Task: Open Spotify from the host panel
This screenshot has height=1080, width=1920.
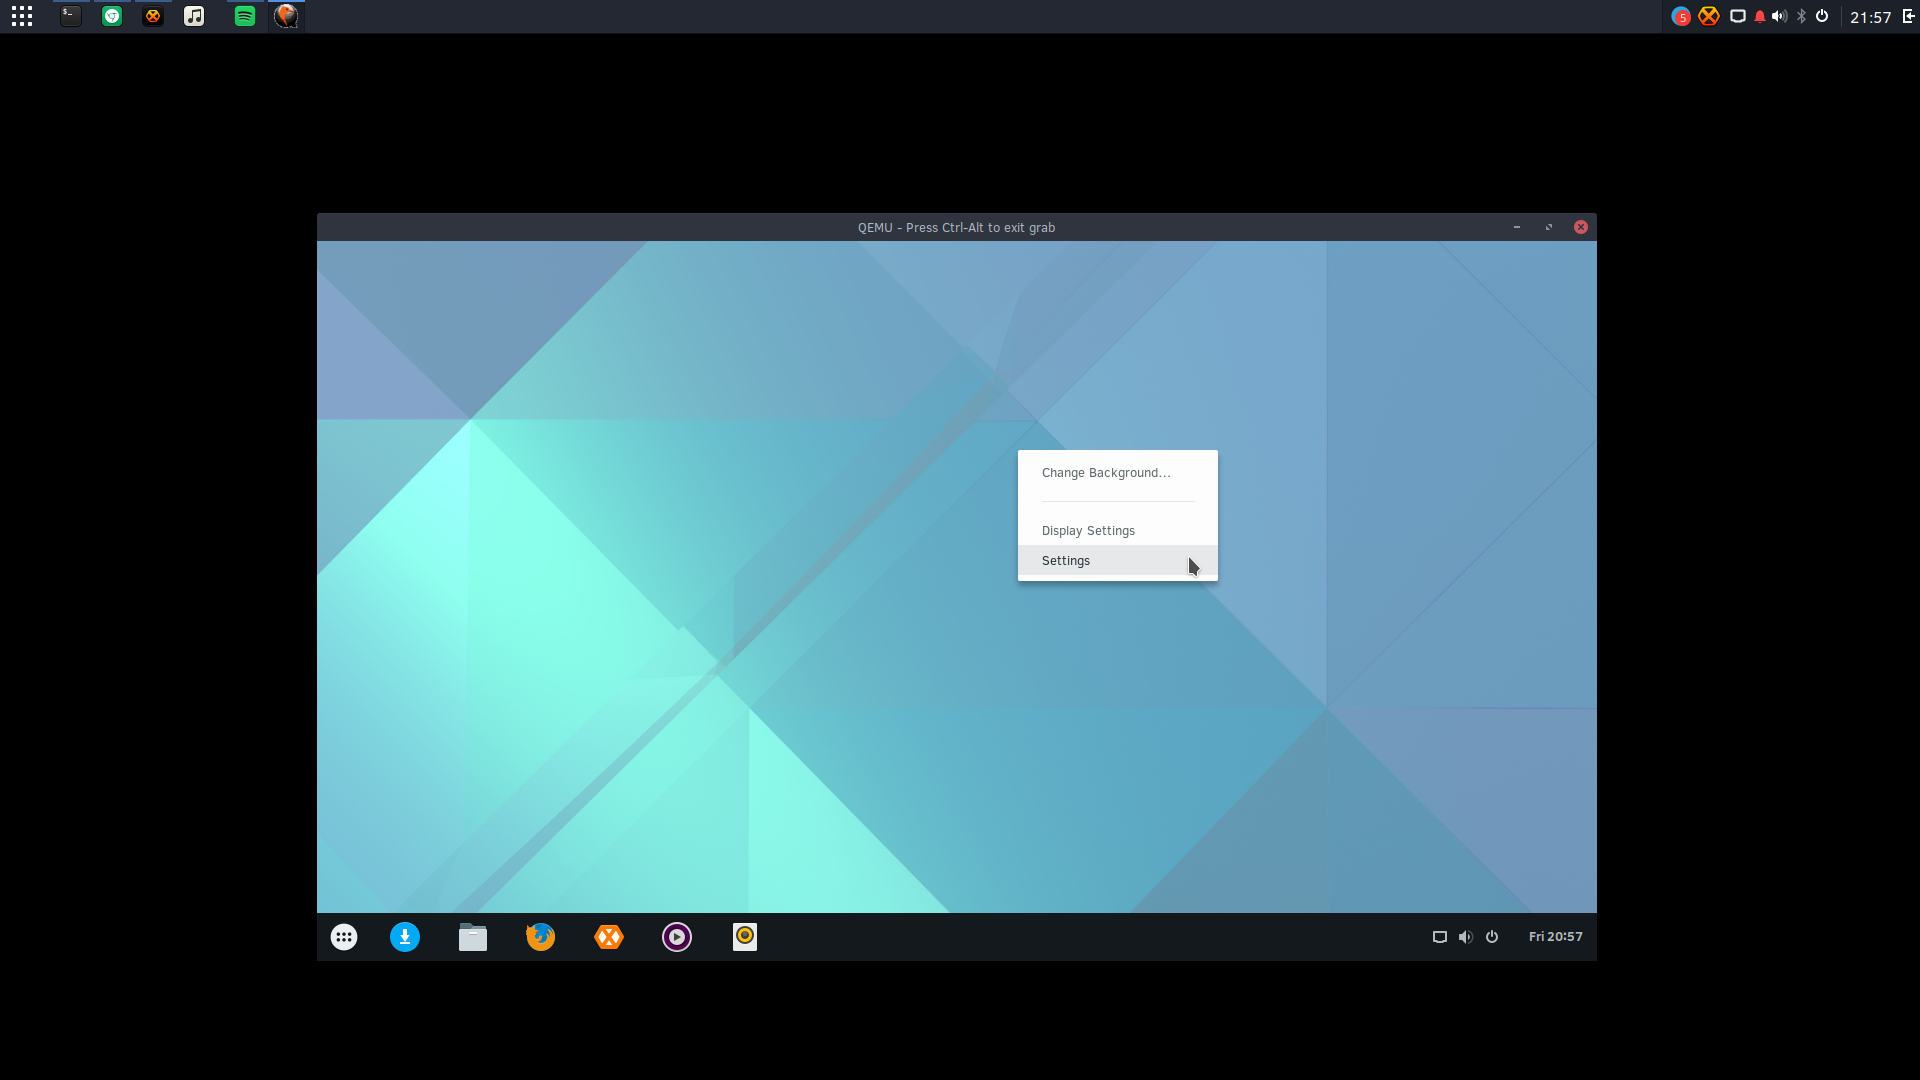Action: (245, 16)
